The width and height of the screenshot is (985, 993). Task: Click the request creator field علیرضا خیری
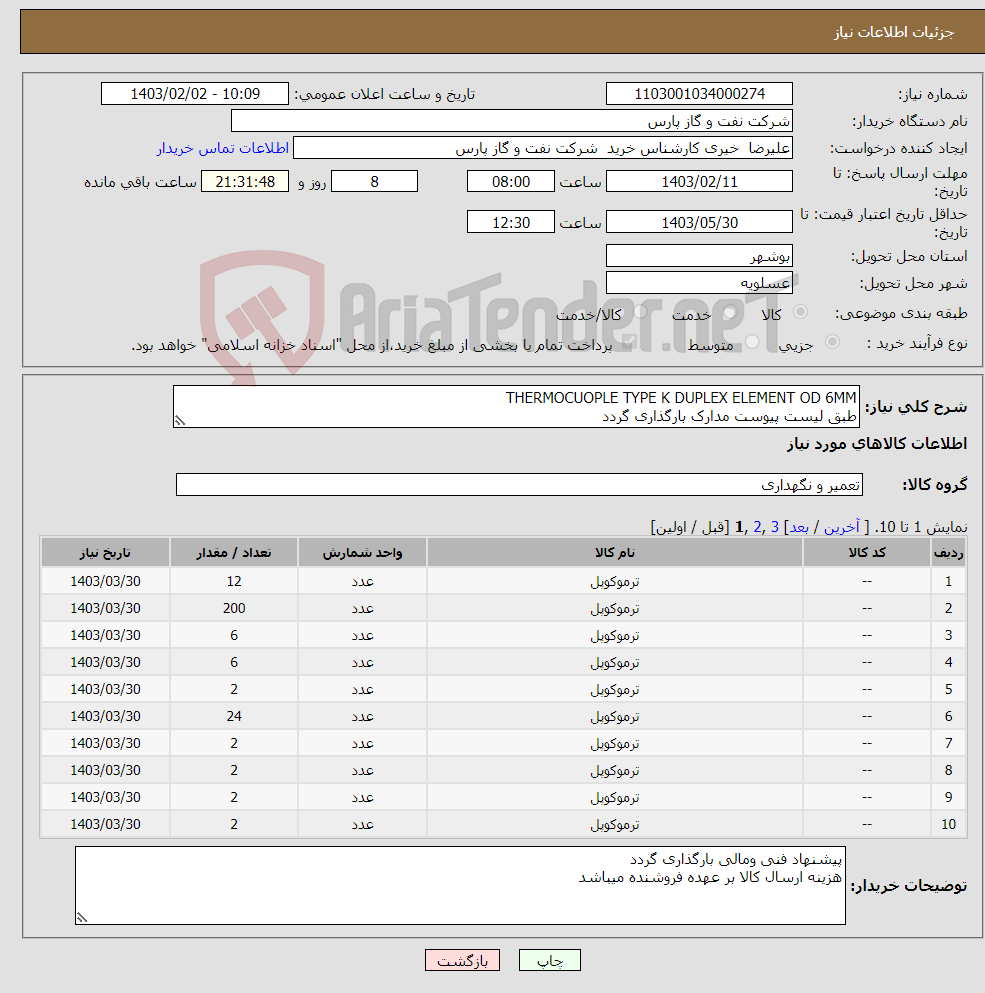click(543, 148)
